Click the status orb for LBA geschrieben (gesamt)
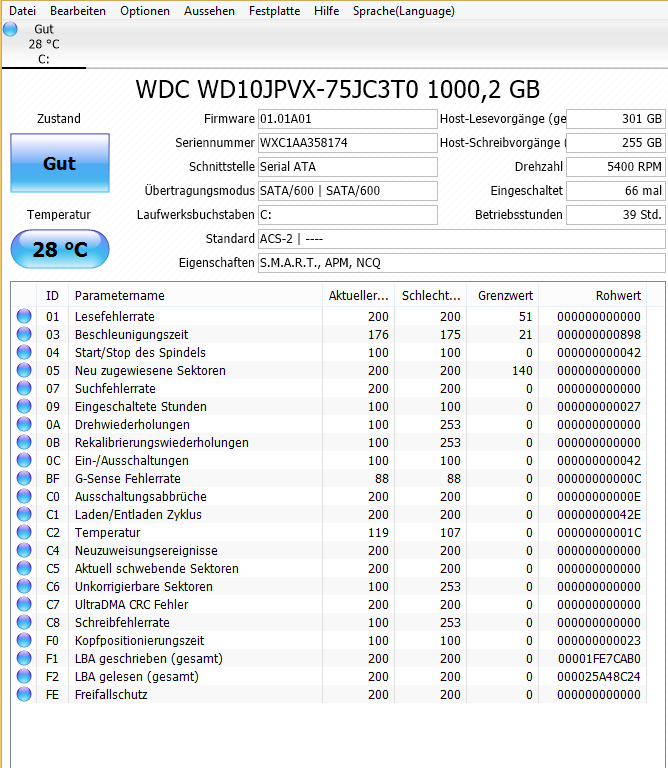668x768 pixels. (24, 658)
